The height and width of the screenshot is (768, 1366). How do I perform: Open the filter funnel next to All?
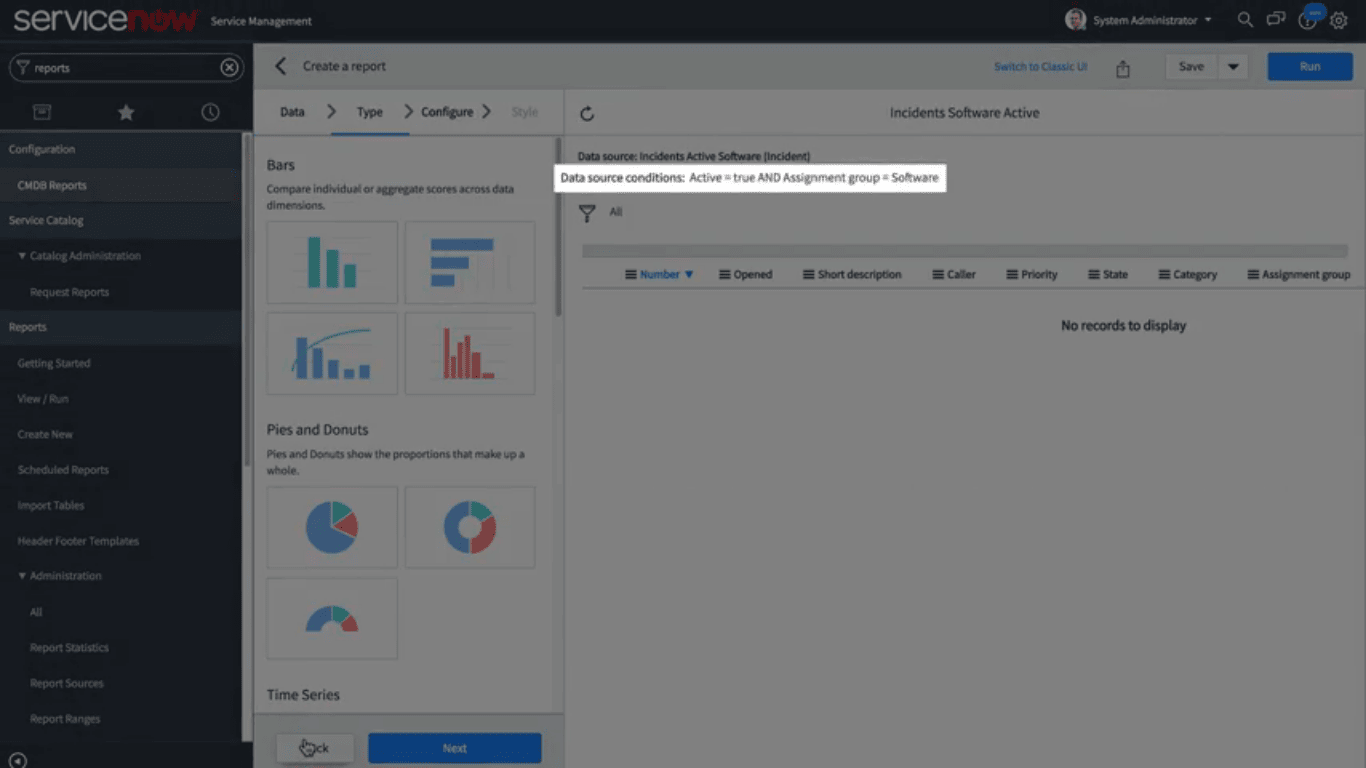click(587, 213)
